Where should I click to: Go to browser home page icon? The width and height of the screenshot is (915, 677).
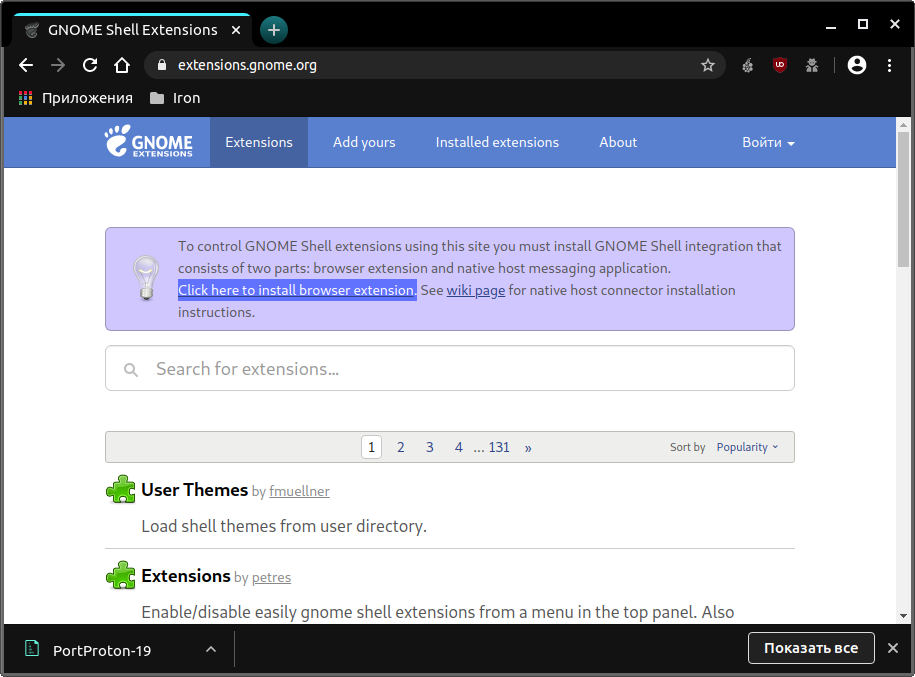point(122,65)
